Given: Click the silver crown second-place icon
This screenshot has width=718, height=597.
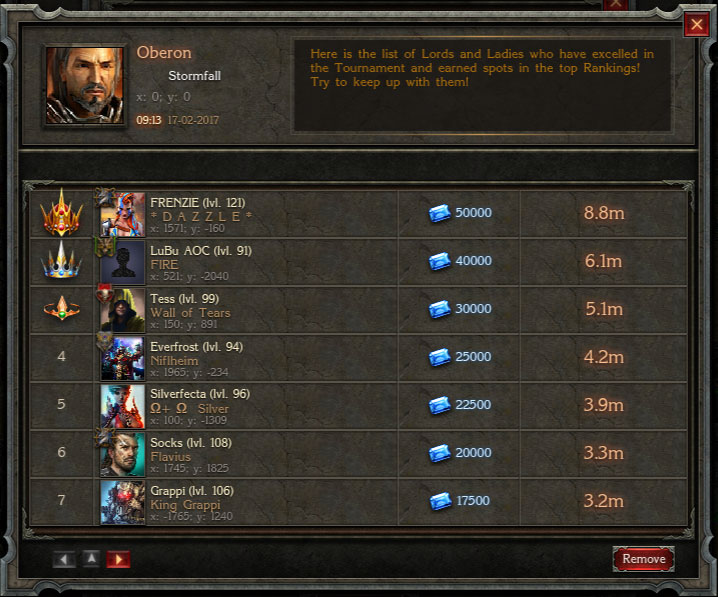Looking at the screenshot, I should click(61, 260).
